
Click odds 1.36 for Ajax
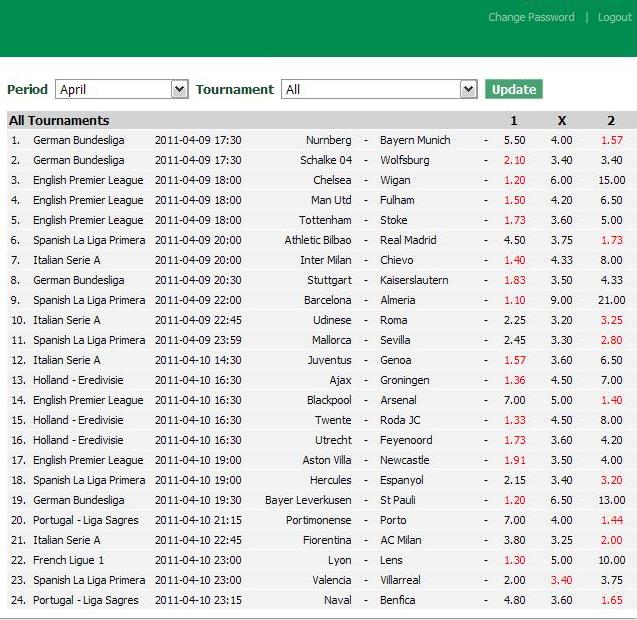514,380
